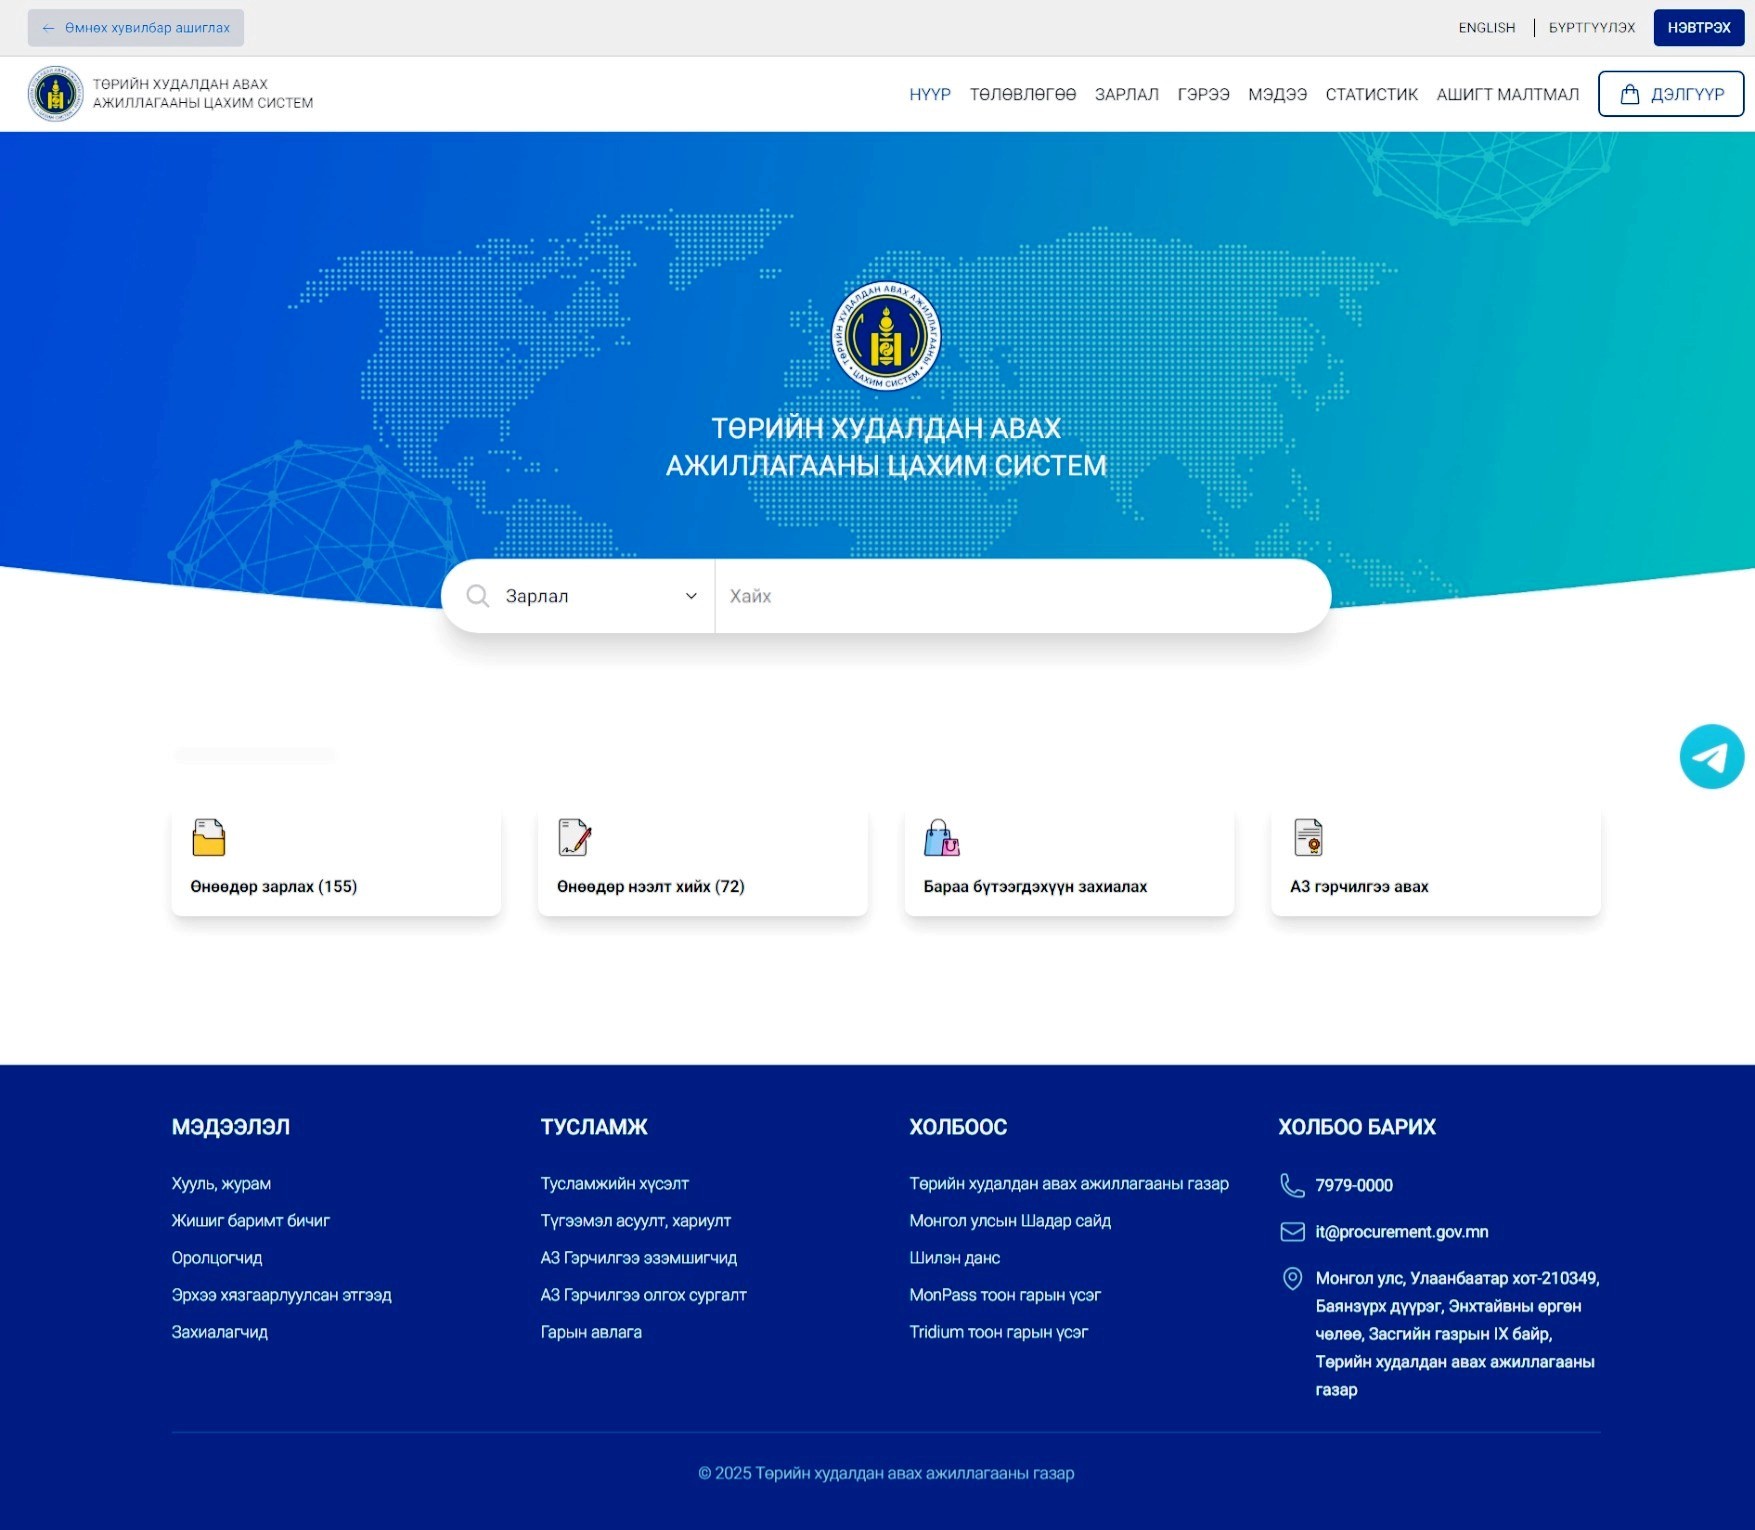1755x1530 pixels.
Task: Open the А3 гэрчилгээ авах card
Action: pyautogui.click(x=1436, y=862)
